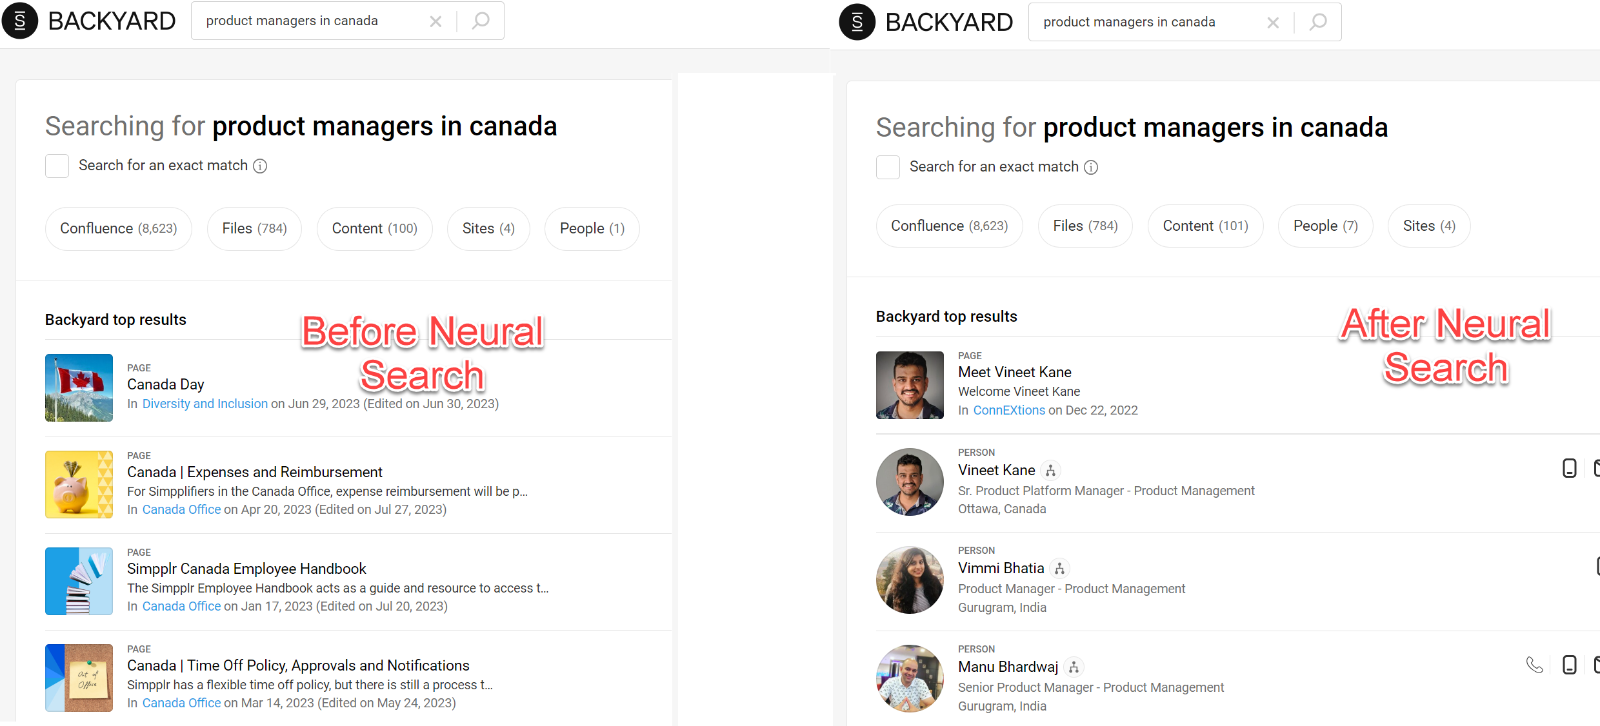Click the magnifier search icon in left panel
Viewport: 1600px width, 726px height.
481,21
